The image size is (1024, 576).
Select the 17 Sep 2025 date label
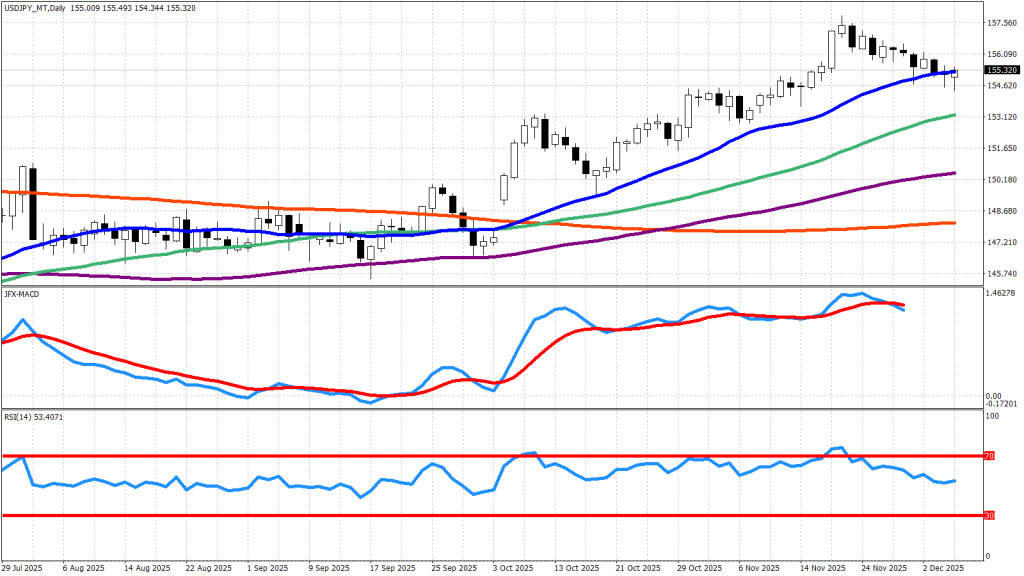pos(392,567)
